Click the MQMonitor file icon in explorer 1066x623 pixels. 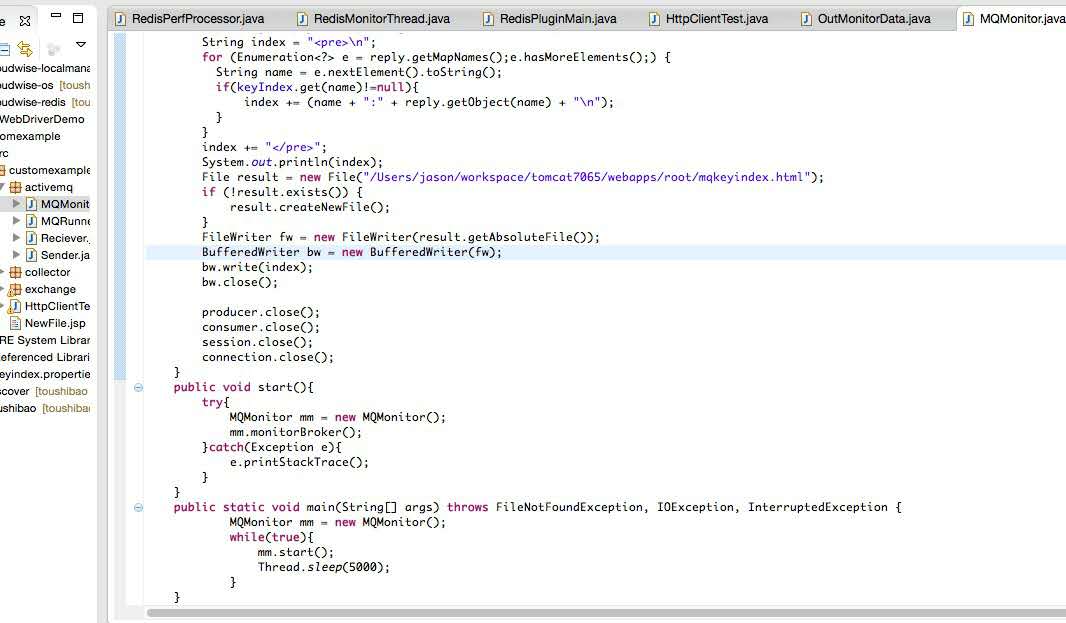[x=31, y=204]
